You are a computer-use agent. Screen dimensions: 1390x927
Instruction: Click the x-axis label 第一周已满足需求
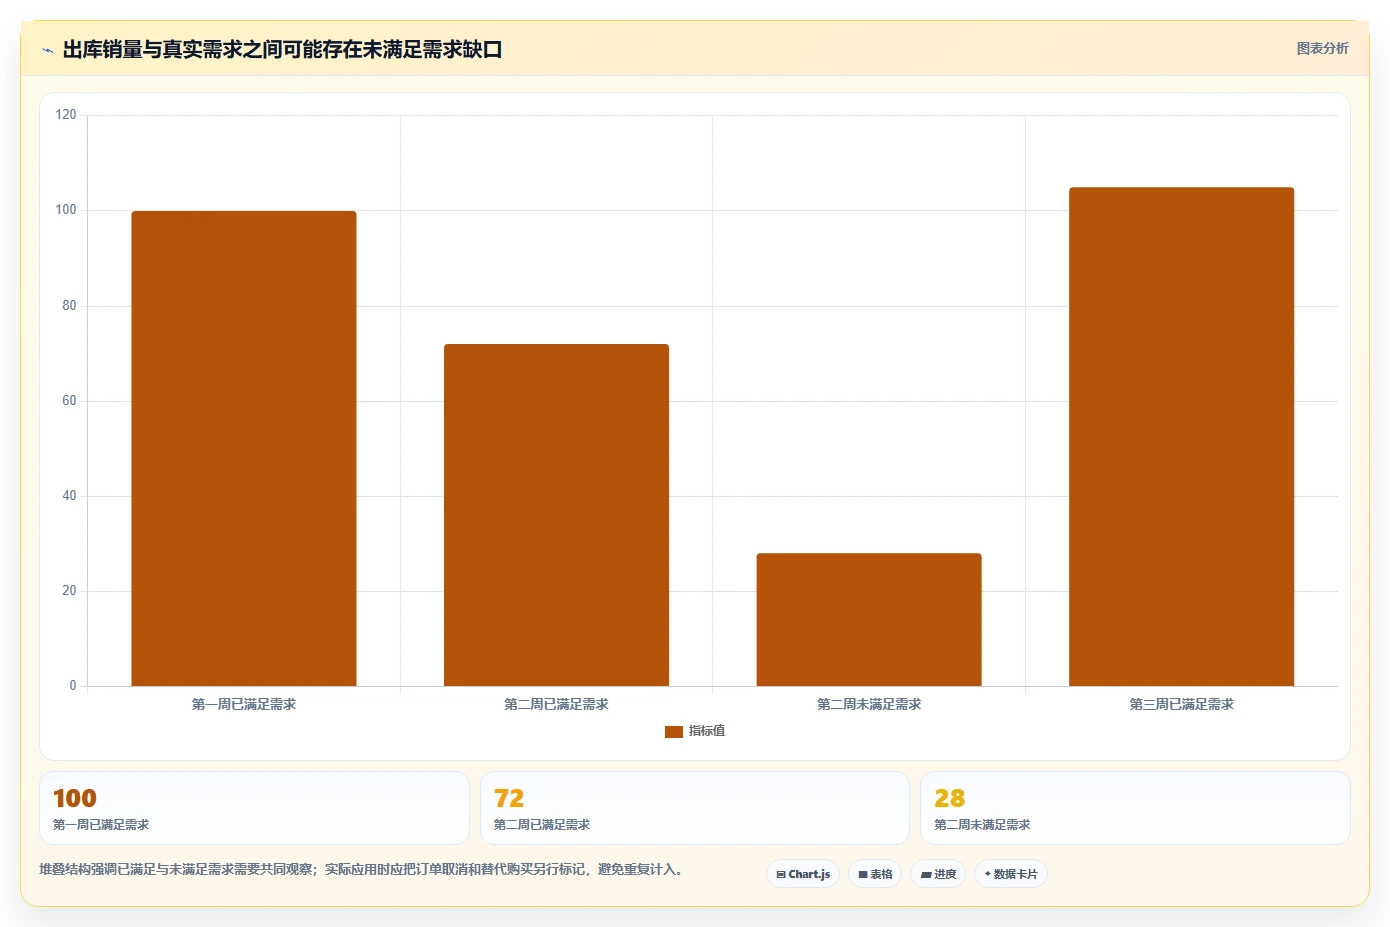click(x=244, y=704)
